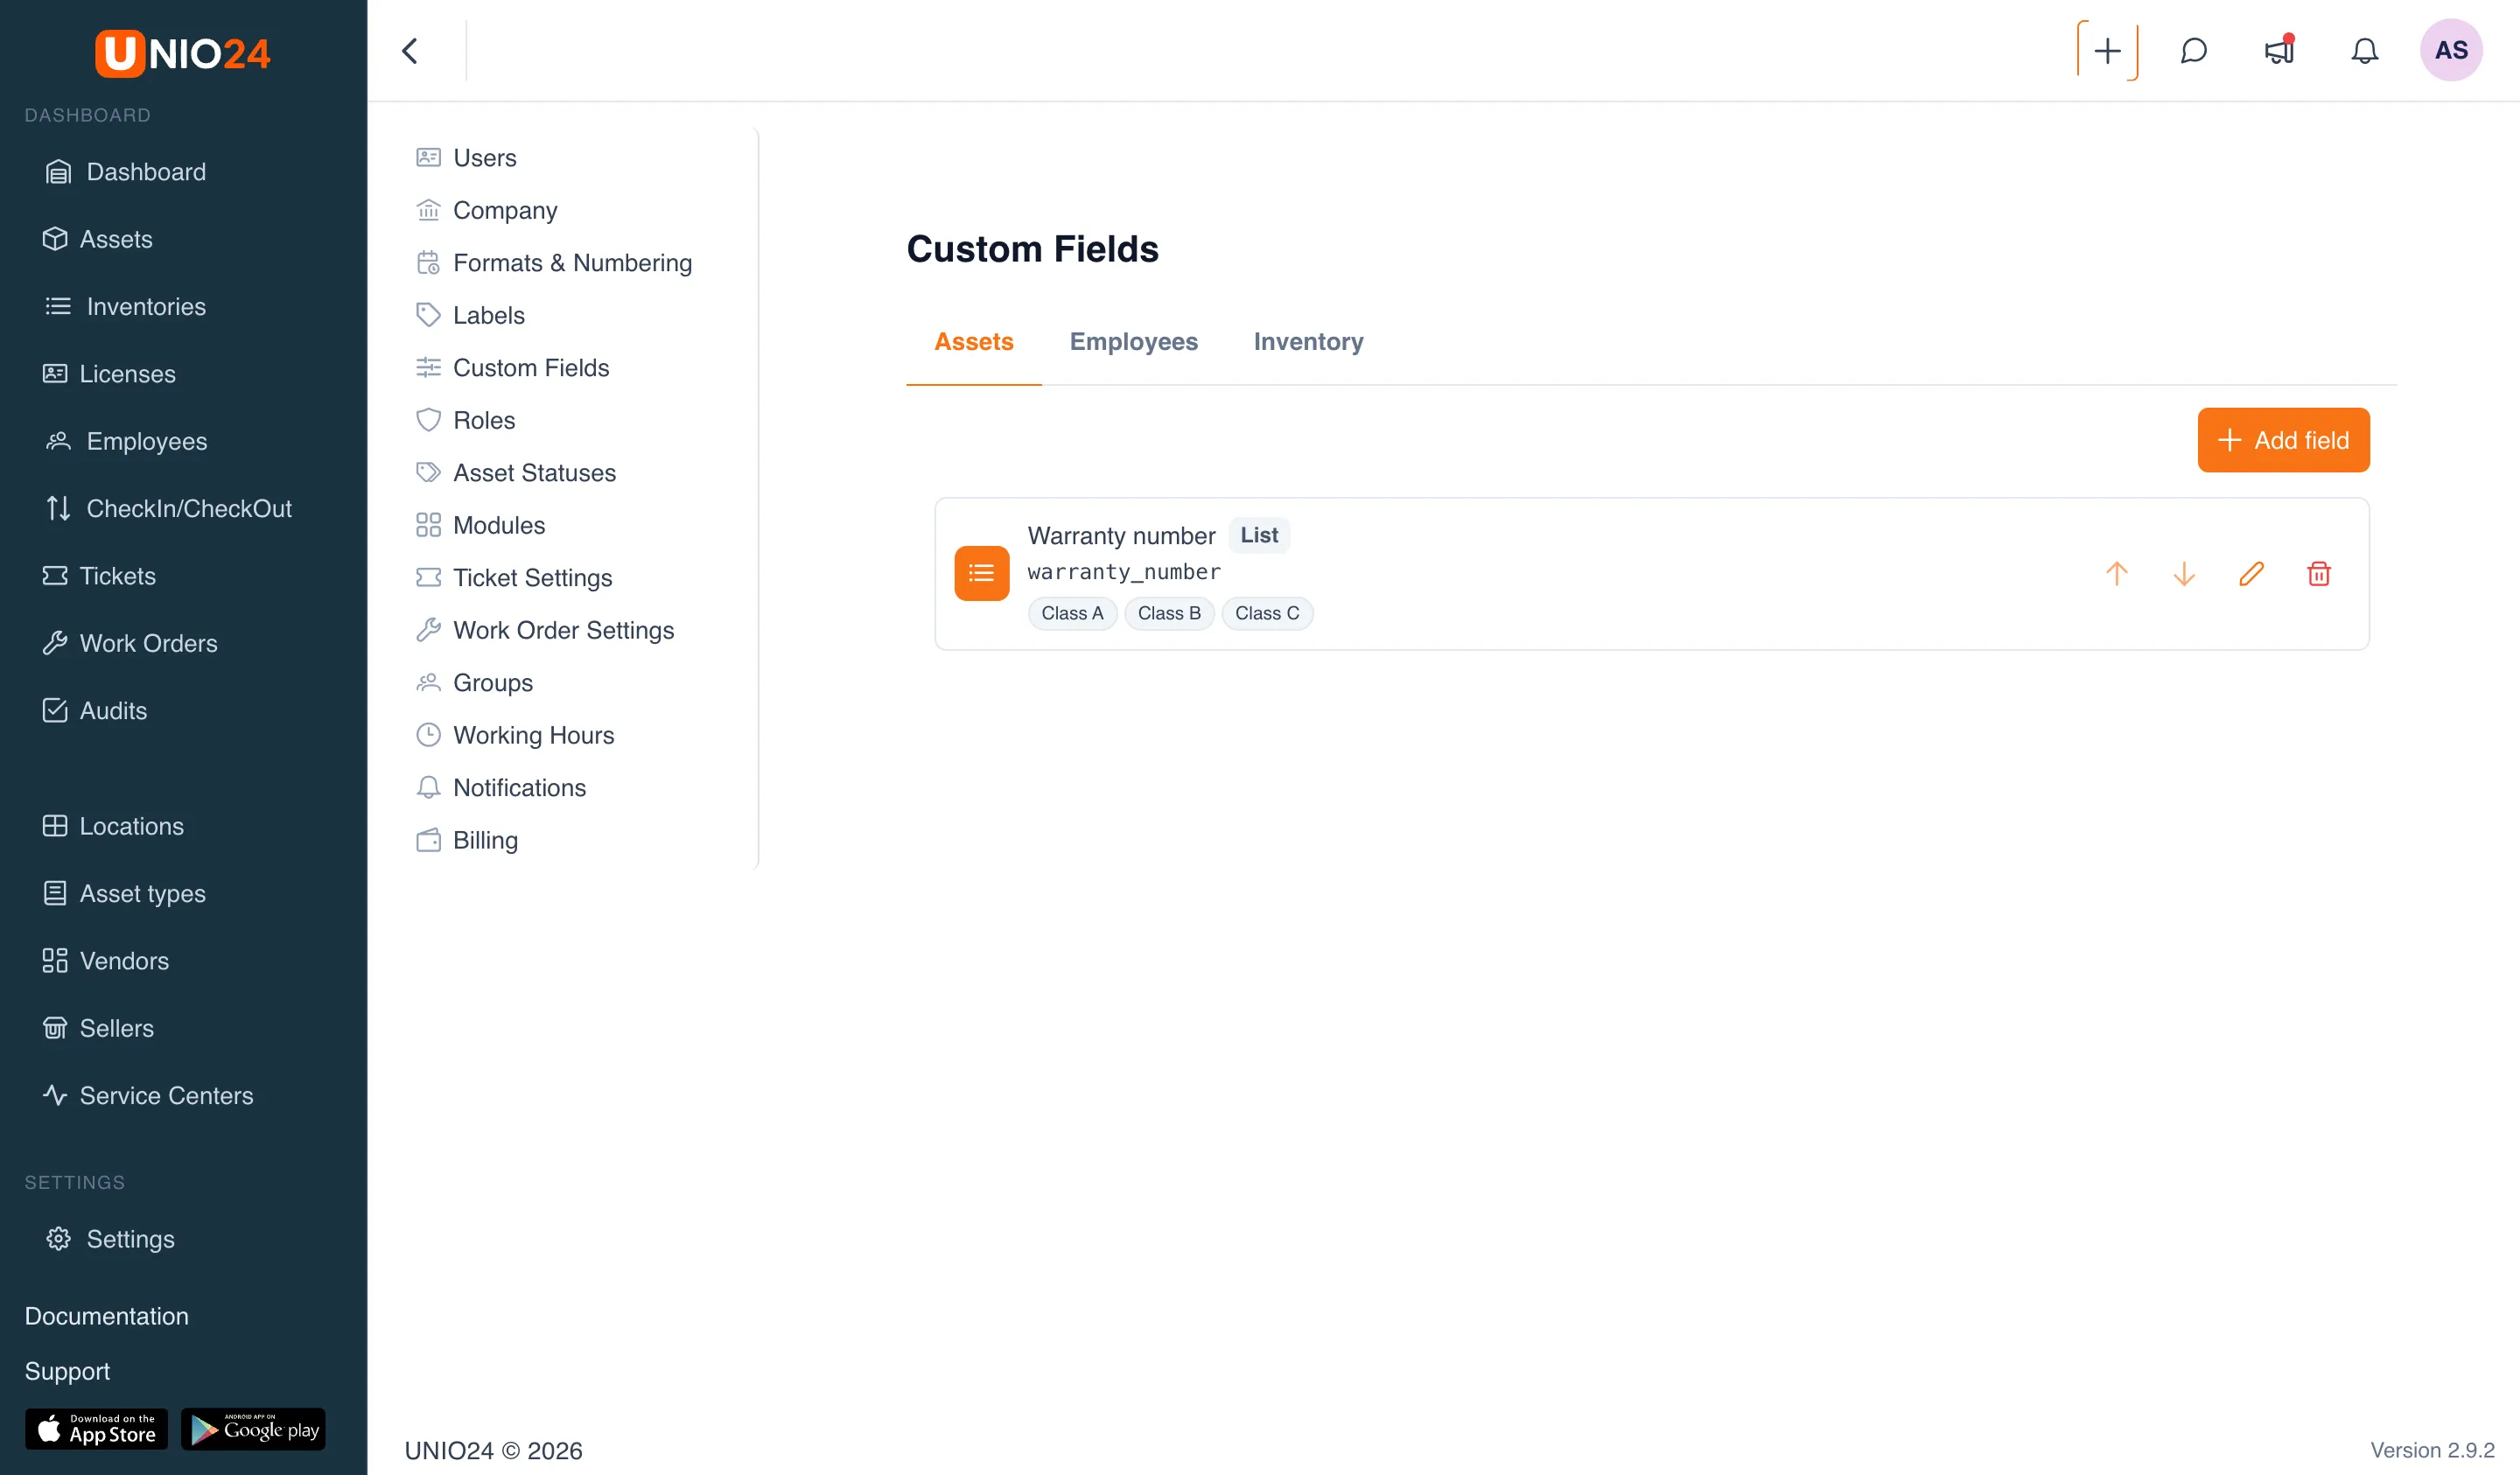This screenshot has height=1475, width=2520.
Task: Open Billing settings menu item
Action: click(467, 840)
